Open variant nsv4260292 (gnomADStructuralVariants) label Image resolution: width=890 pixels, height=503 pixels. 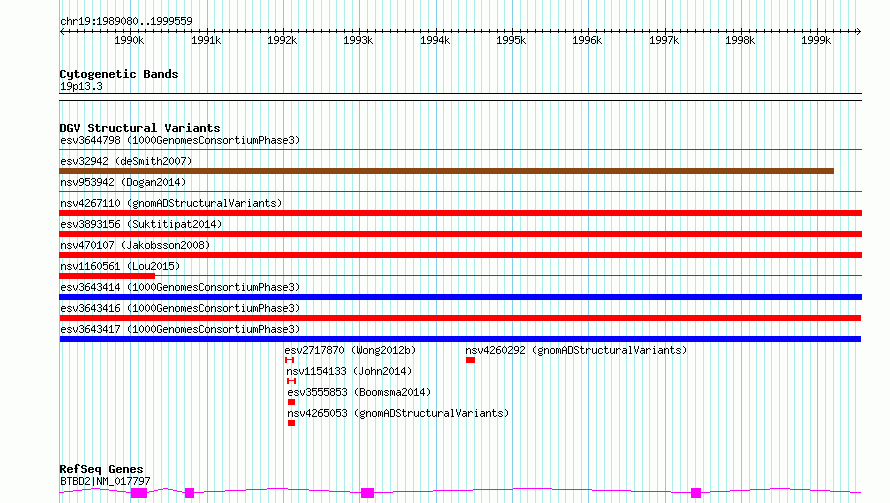(x=576, y=350)
